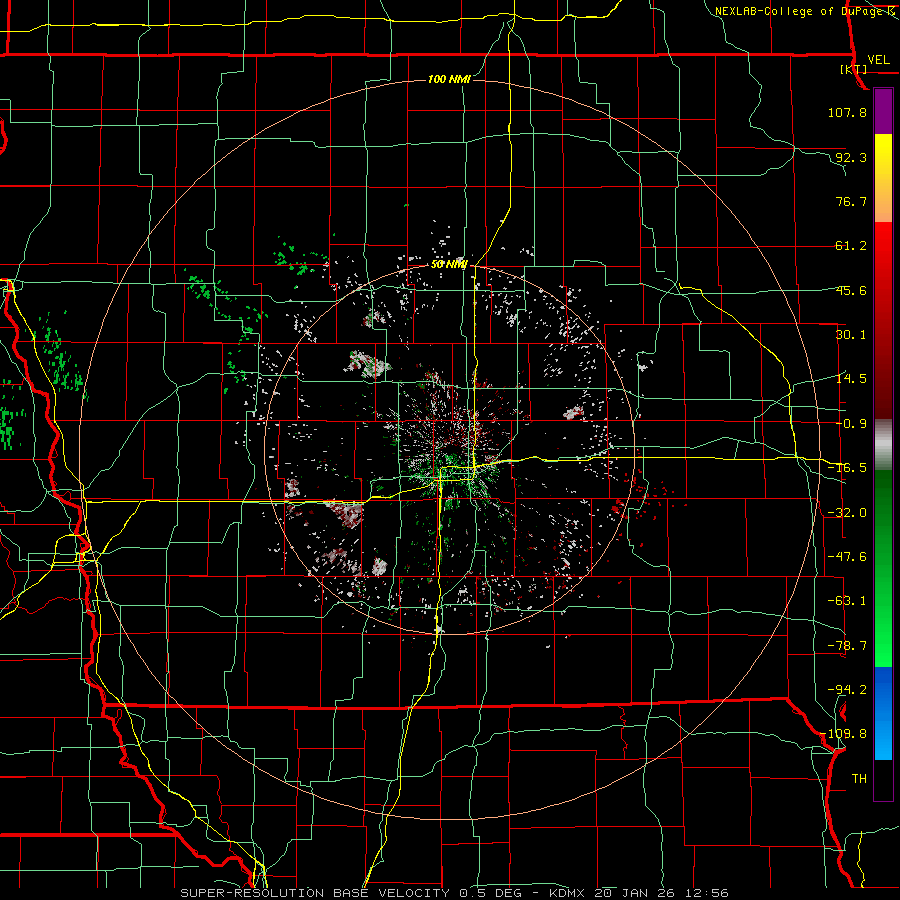The width and height of the screenshot is (900, 900).
Task: Click the 61.2 legend value
Action: point(851,246)
